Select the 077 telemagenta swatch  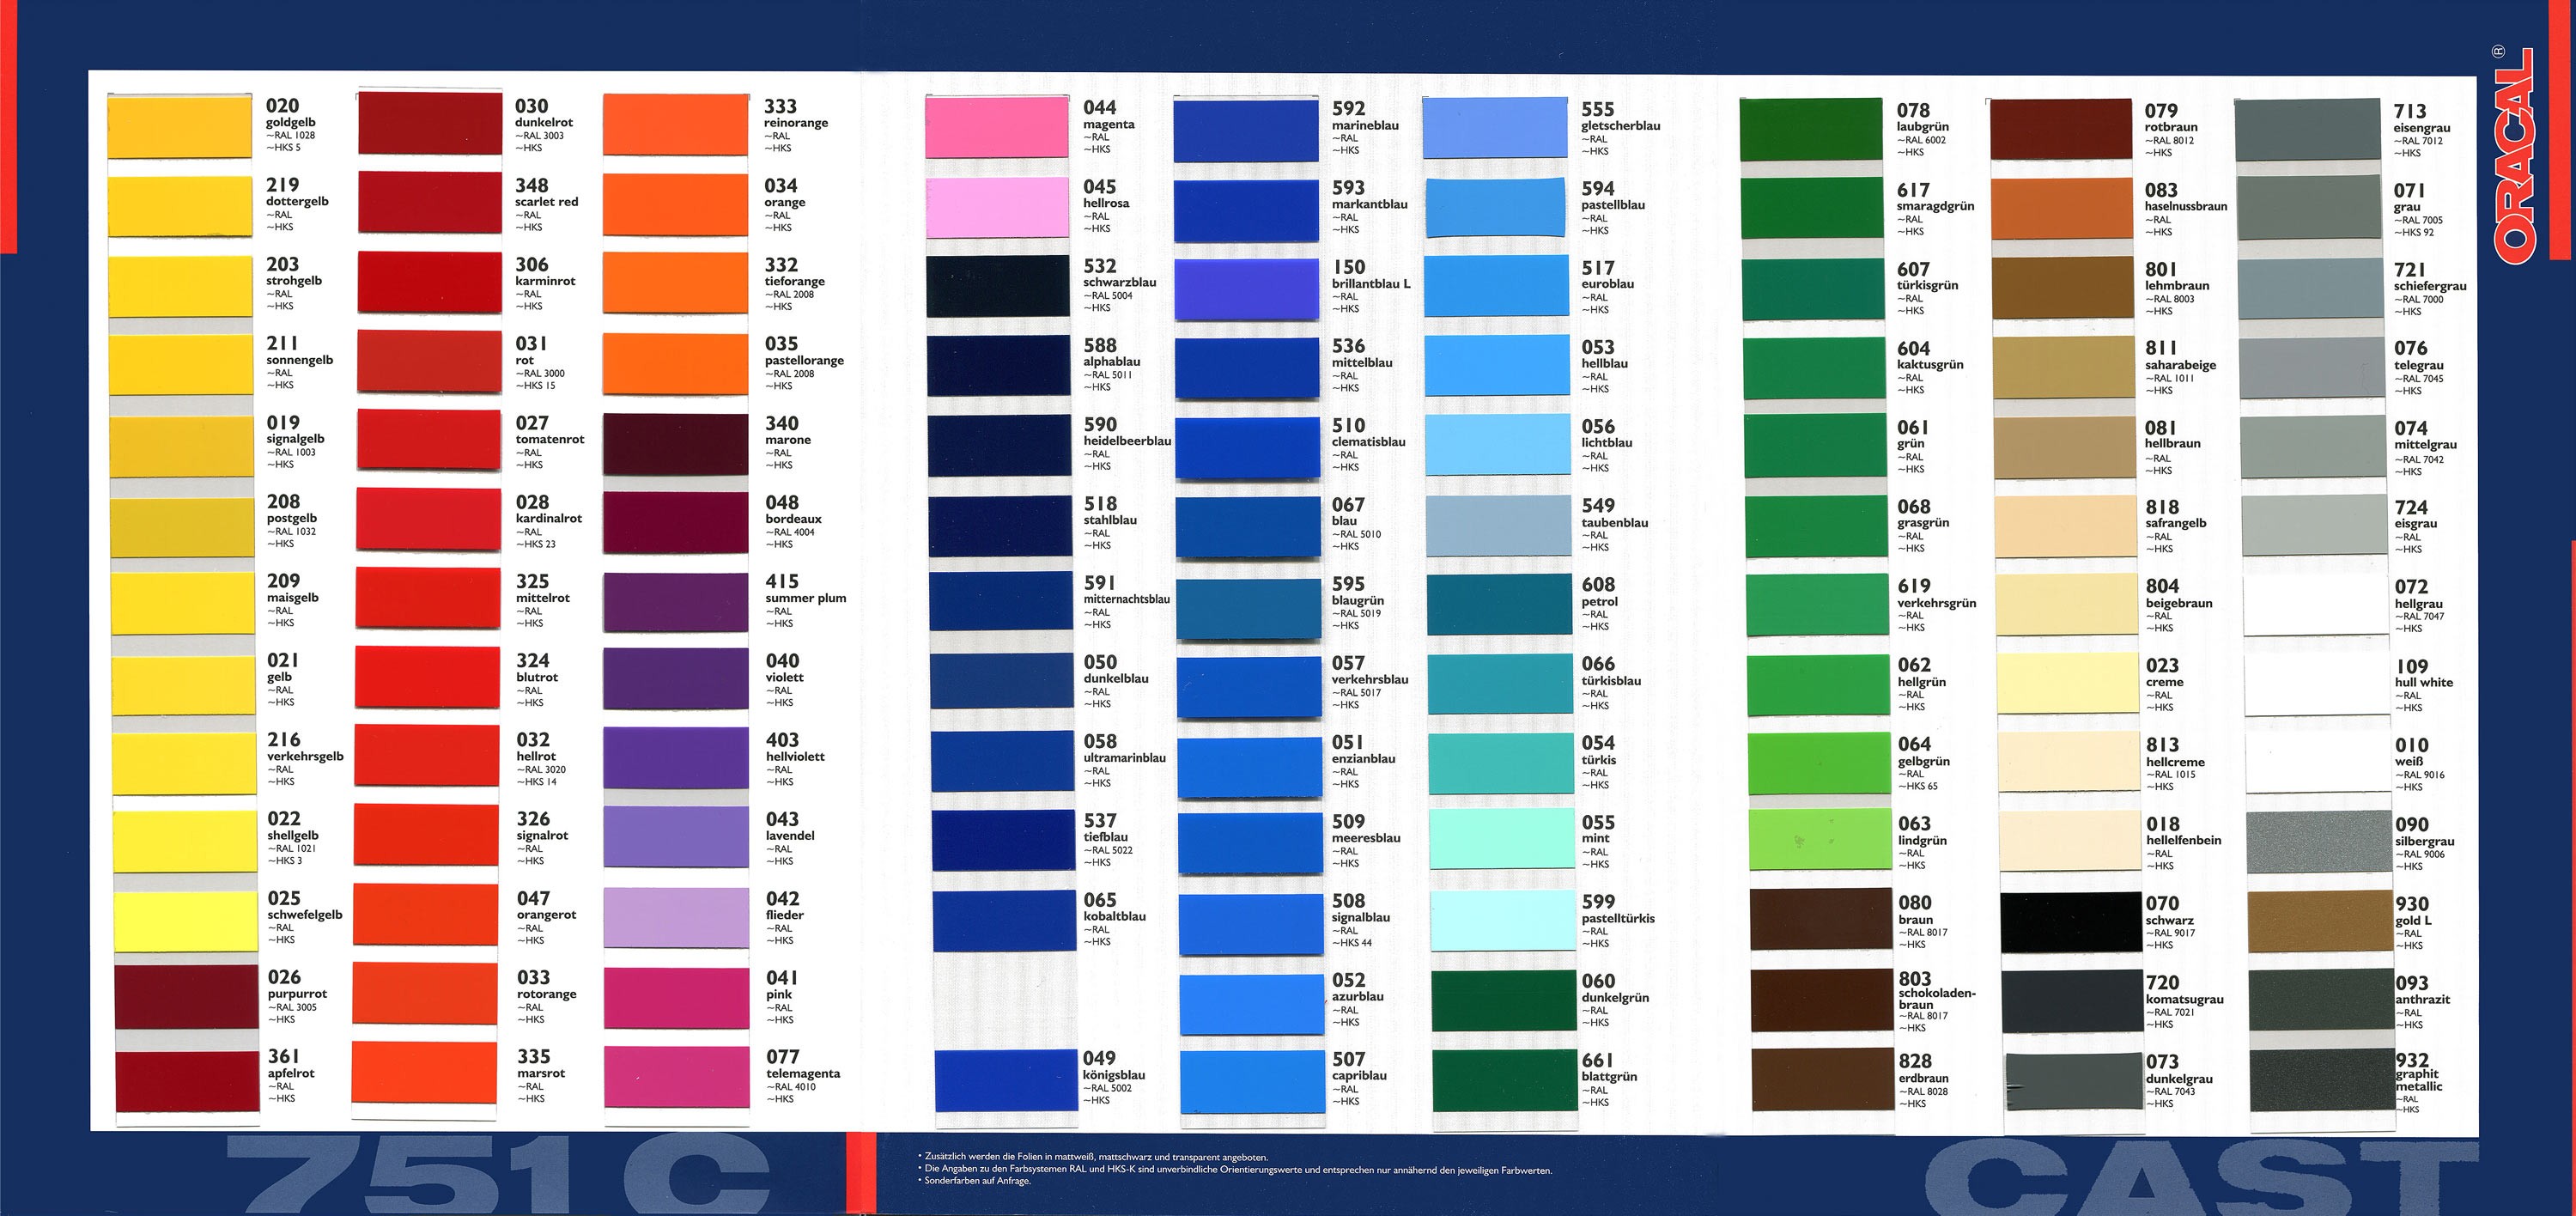point(677,1077)
